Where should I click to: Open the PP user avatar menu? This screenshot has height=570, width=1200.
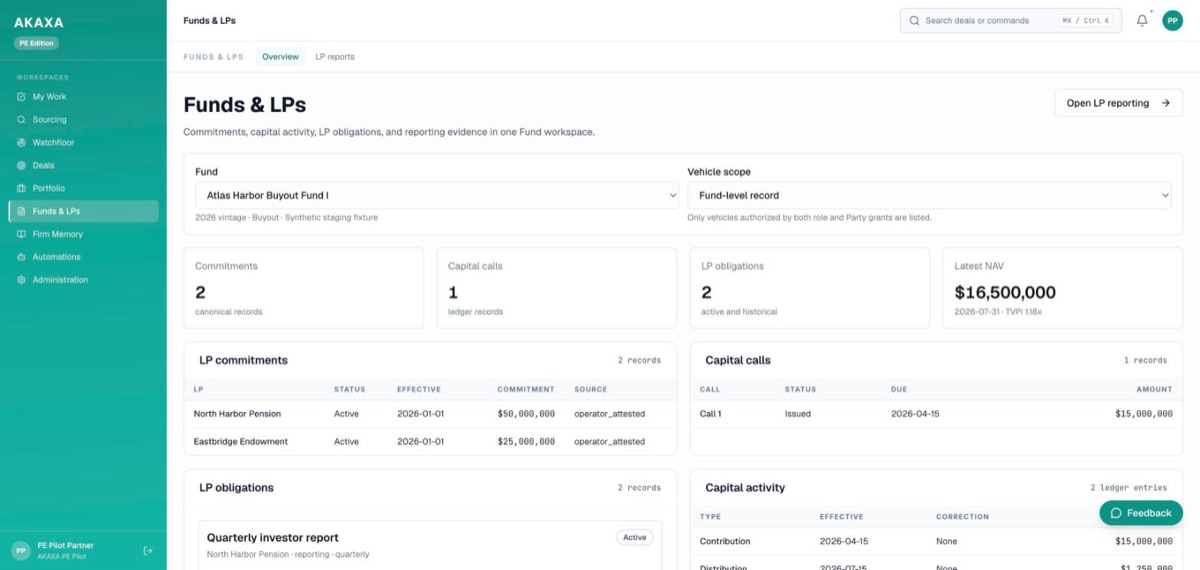coord(1172,20)
